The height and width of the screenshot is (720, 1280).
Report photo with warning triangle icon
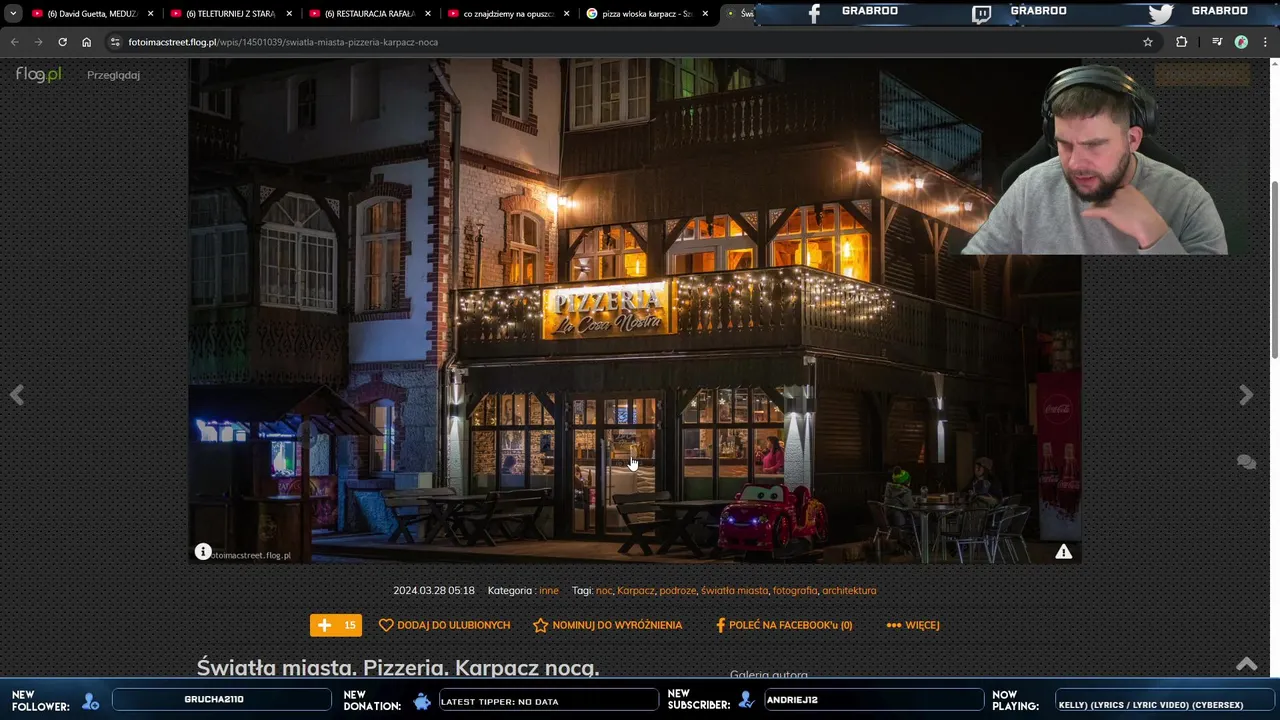[x=1064, y=552]
